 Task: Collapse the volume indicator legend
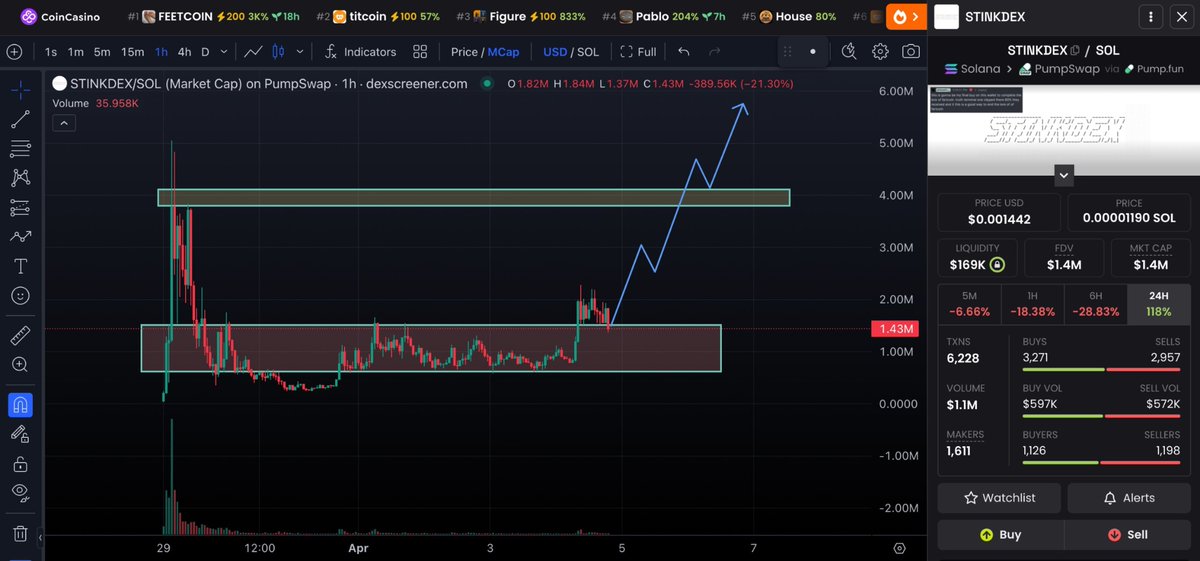click(x=63, y=123)
